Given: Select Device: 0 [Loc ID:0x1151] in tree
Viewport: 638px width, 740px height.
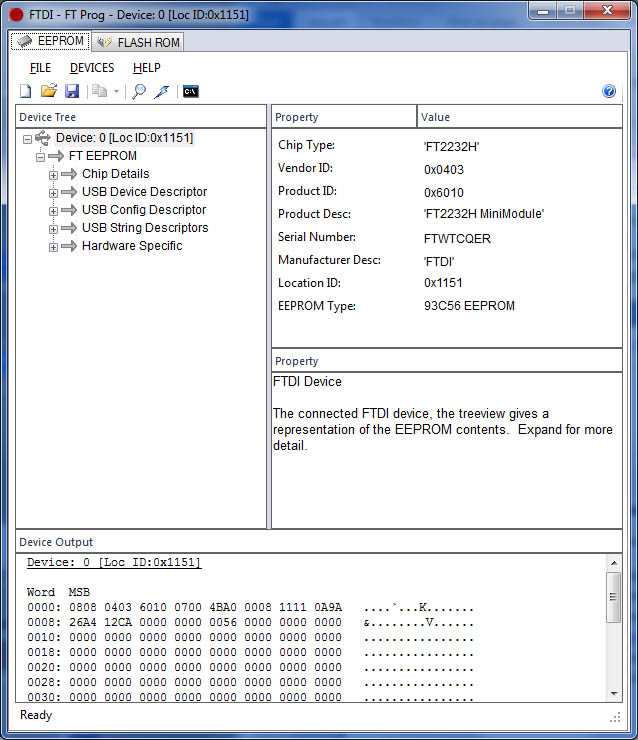Looking at the screenshot, I should coord(125,138).
